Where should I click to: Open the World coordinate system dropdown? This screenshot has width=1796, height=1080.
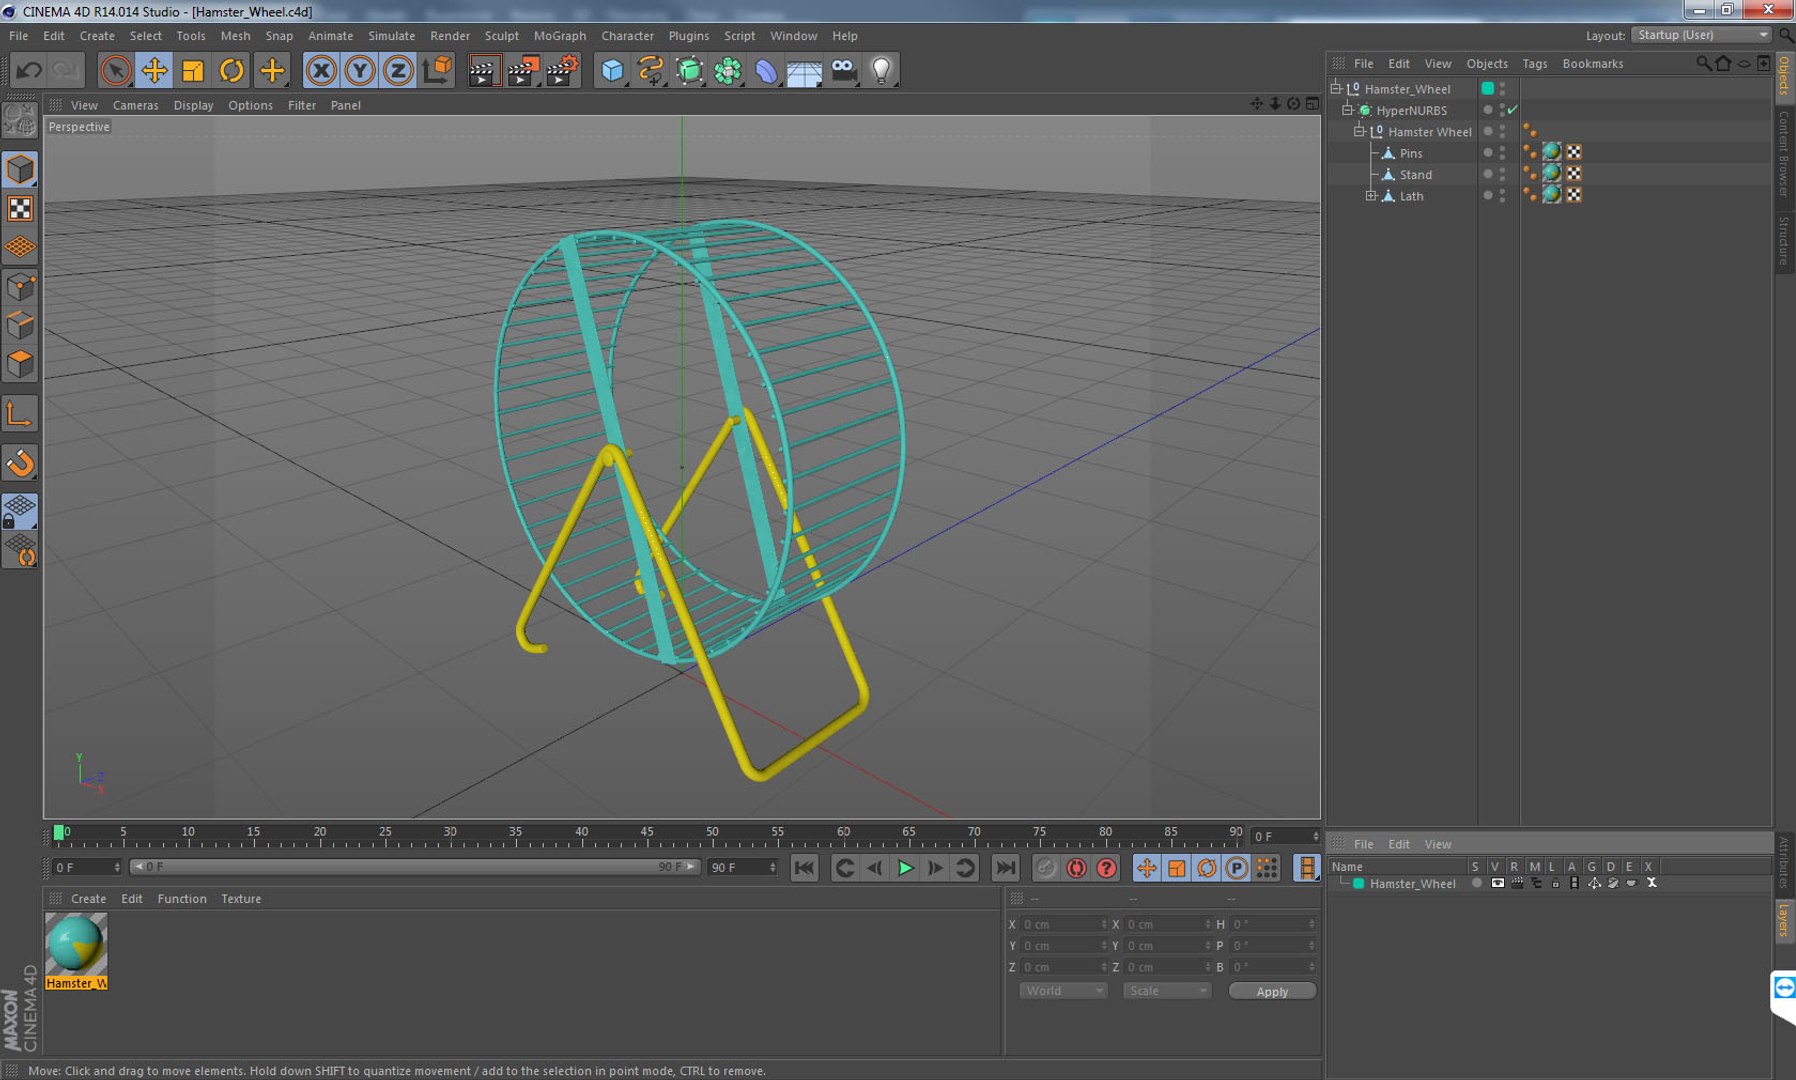1063,990
